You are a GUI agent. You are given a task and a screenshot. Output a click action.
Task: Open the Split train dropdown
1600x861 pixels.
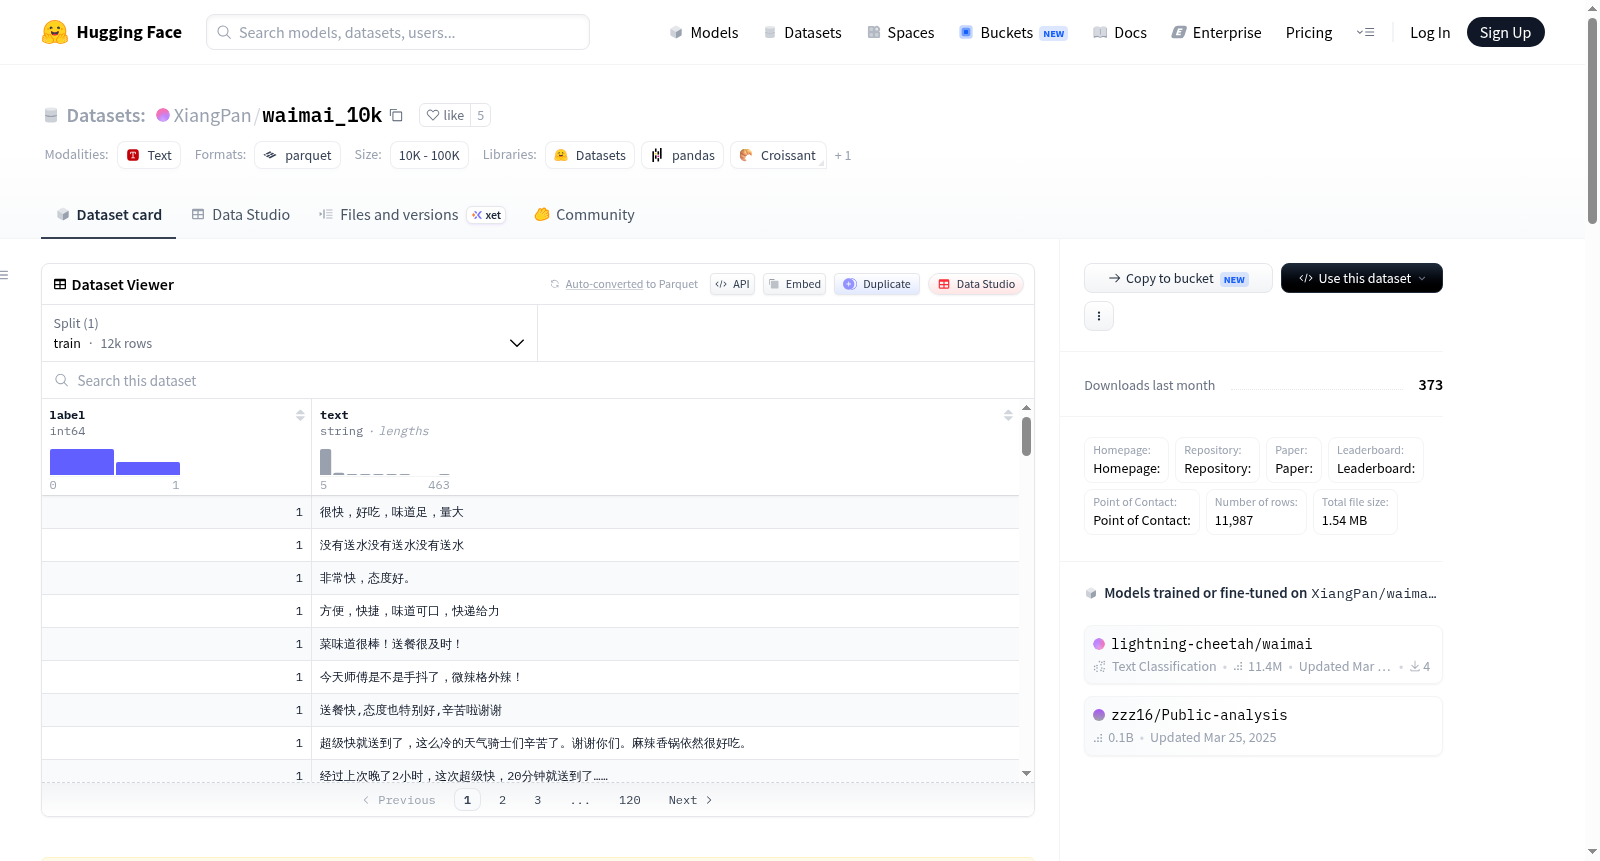point(289,333)
